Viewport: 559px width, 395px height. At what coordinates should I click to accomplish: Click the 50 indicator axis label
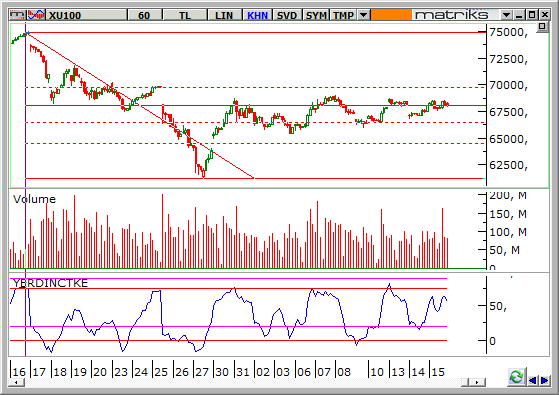tap(498, 306)
